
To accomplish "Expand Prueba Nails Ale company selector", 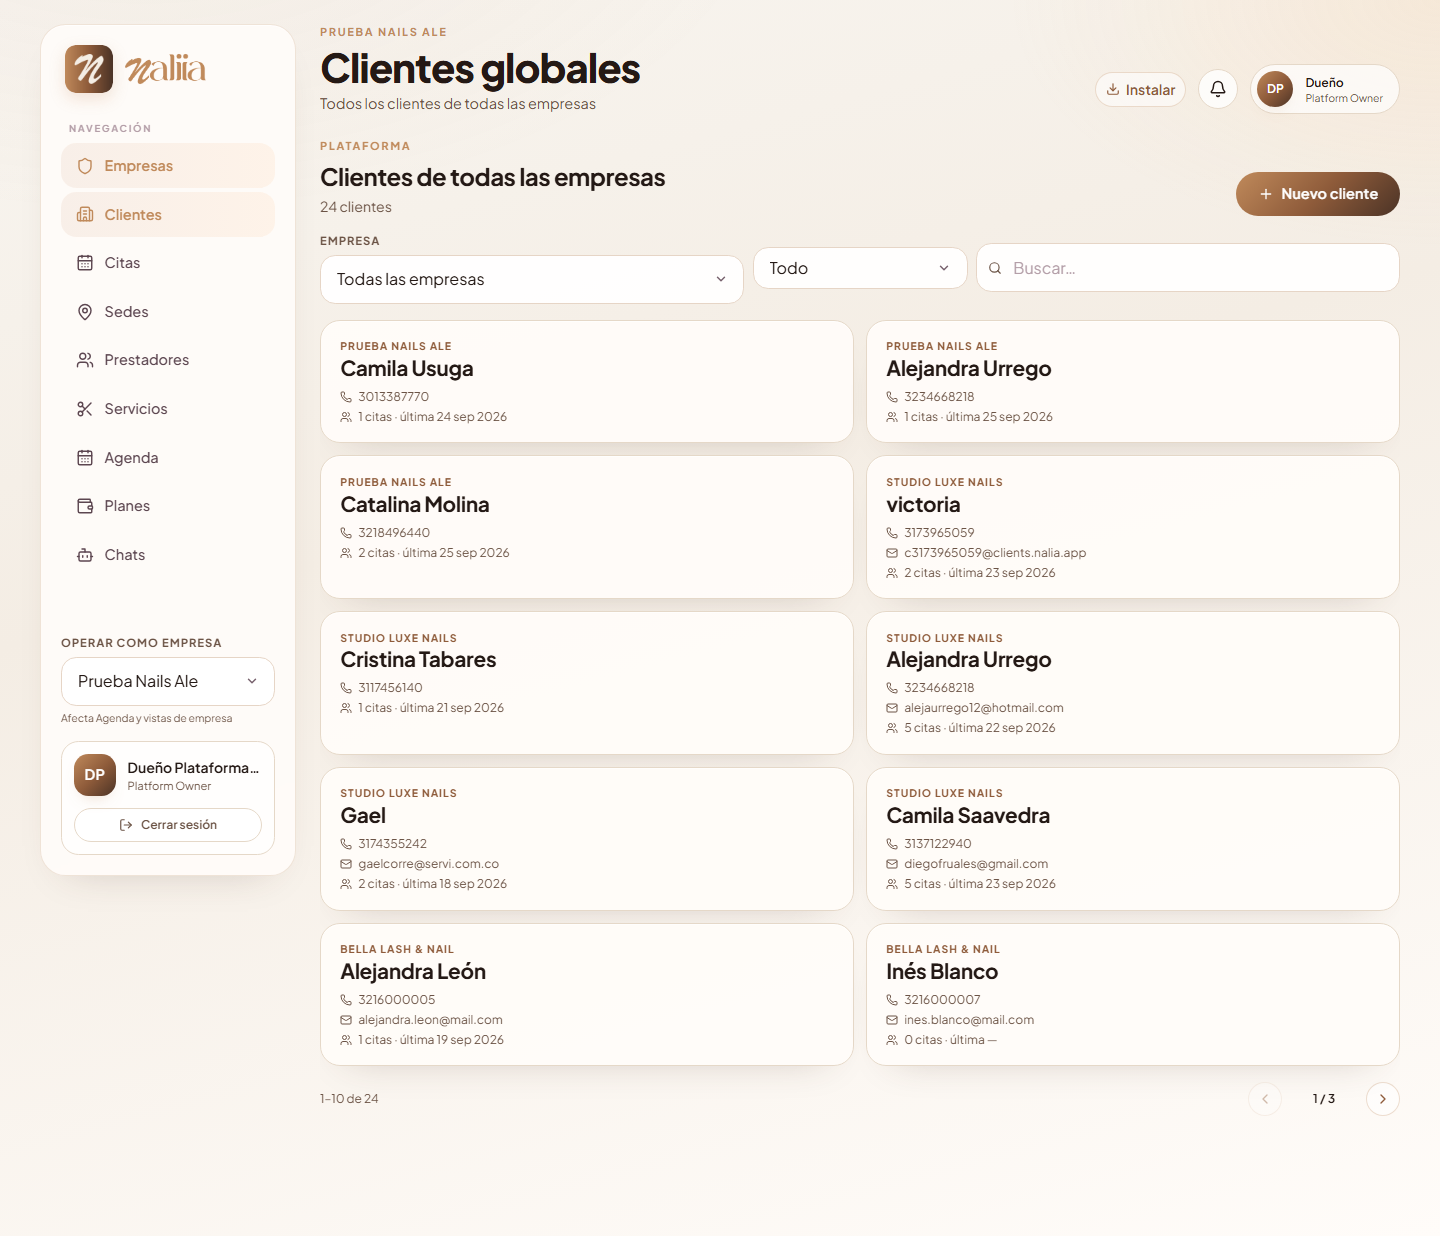I will (168, 681).
